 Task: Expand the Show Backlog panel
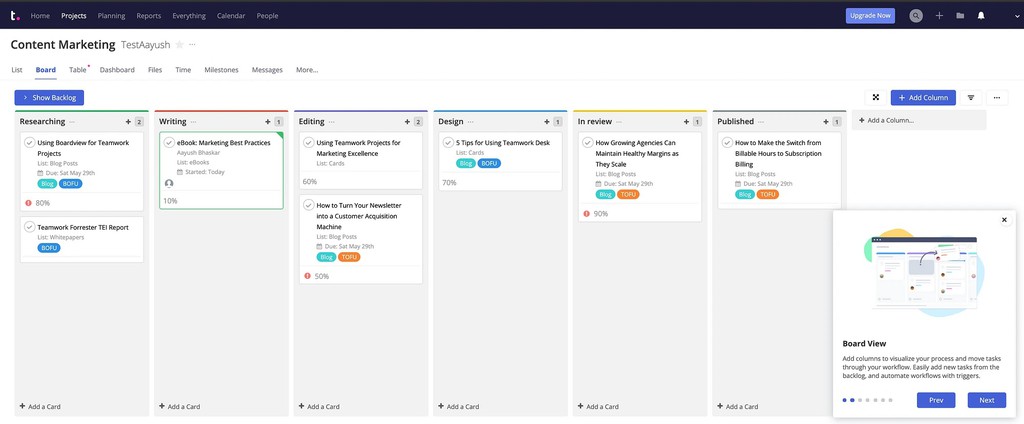tap(49, 97)
